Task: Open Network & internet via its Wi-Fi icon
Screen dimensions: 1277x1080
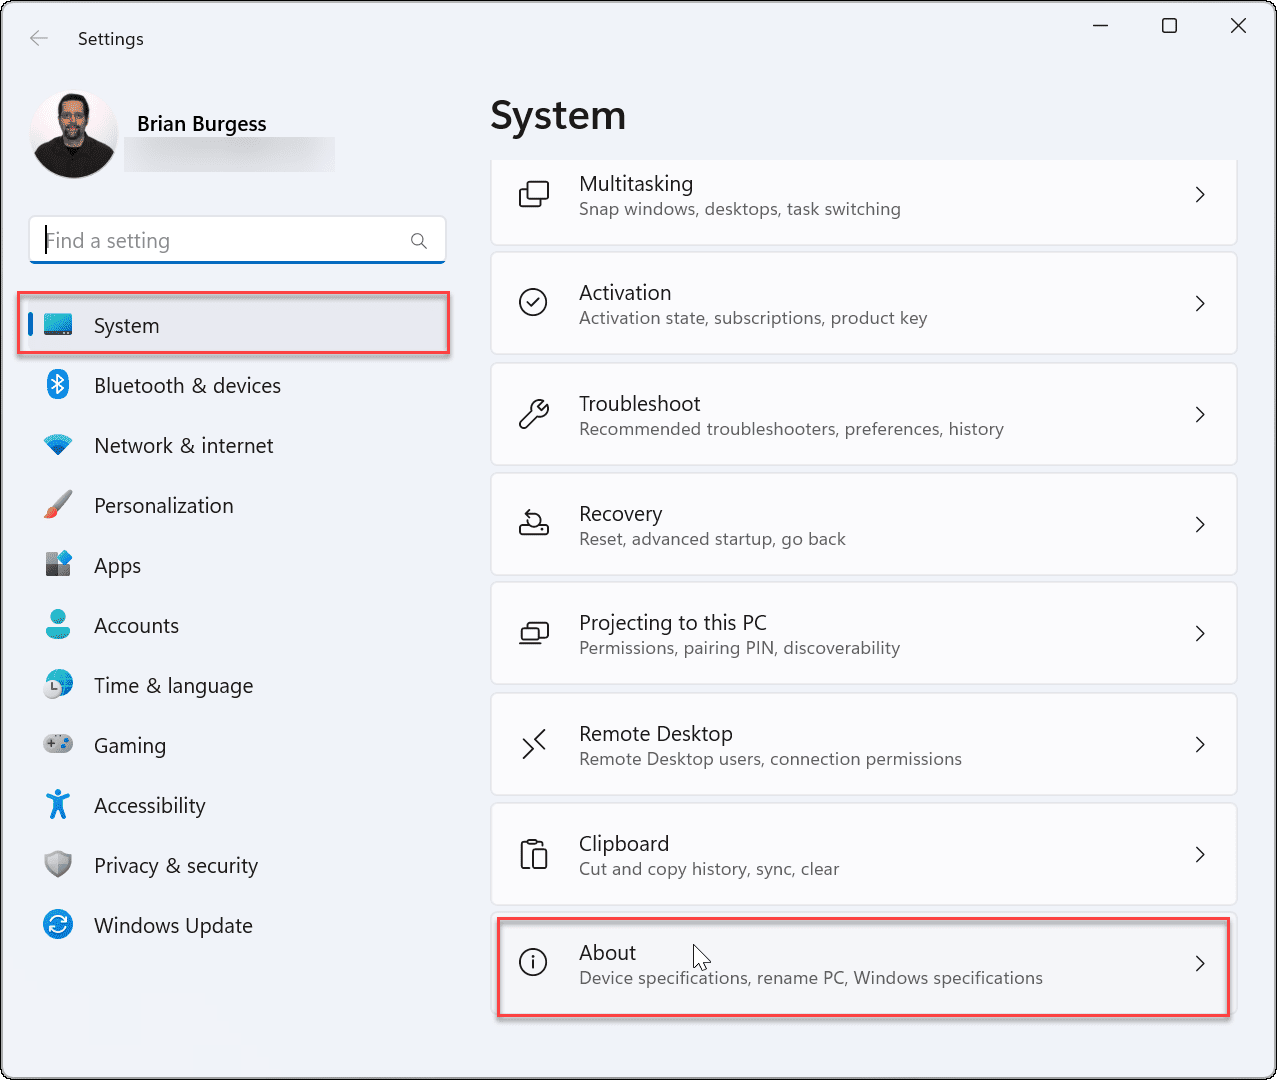Action: [x=58, y=444]
